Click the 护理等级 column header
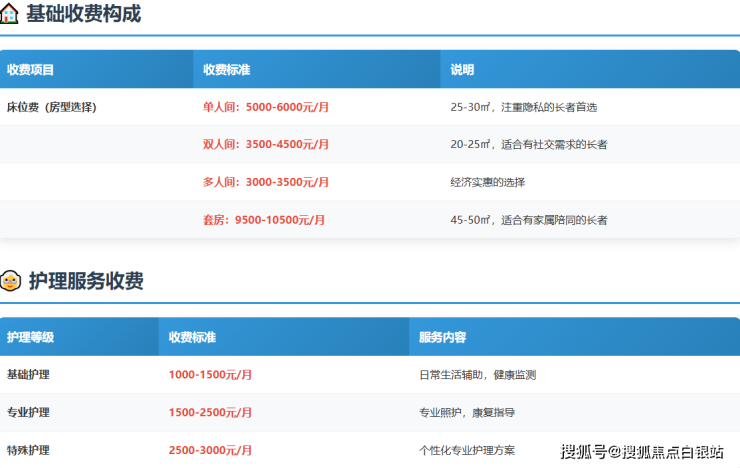 [31, 337]
